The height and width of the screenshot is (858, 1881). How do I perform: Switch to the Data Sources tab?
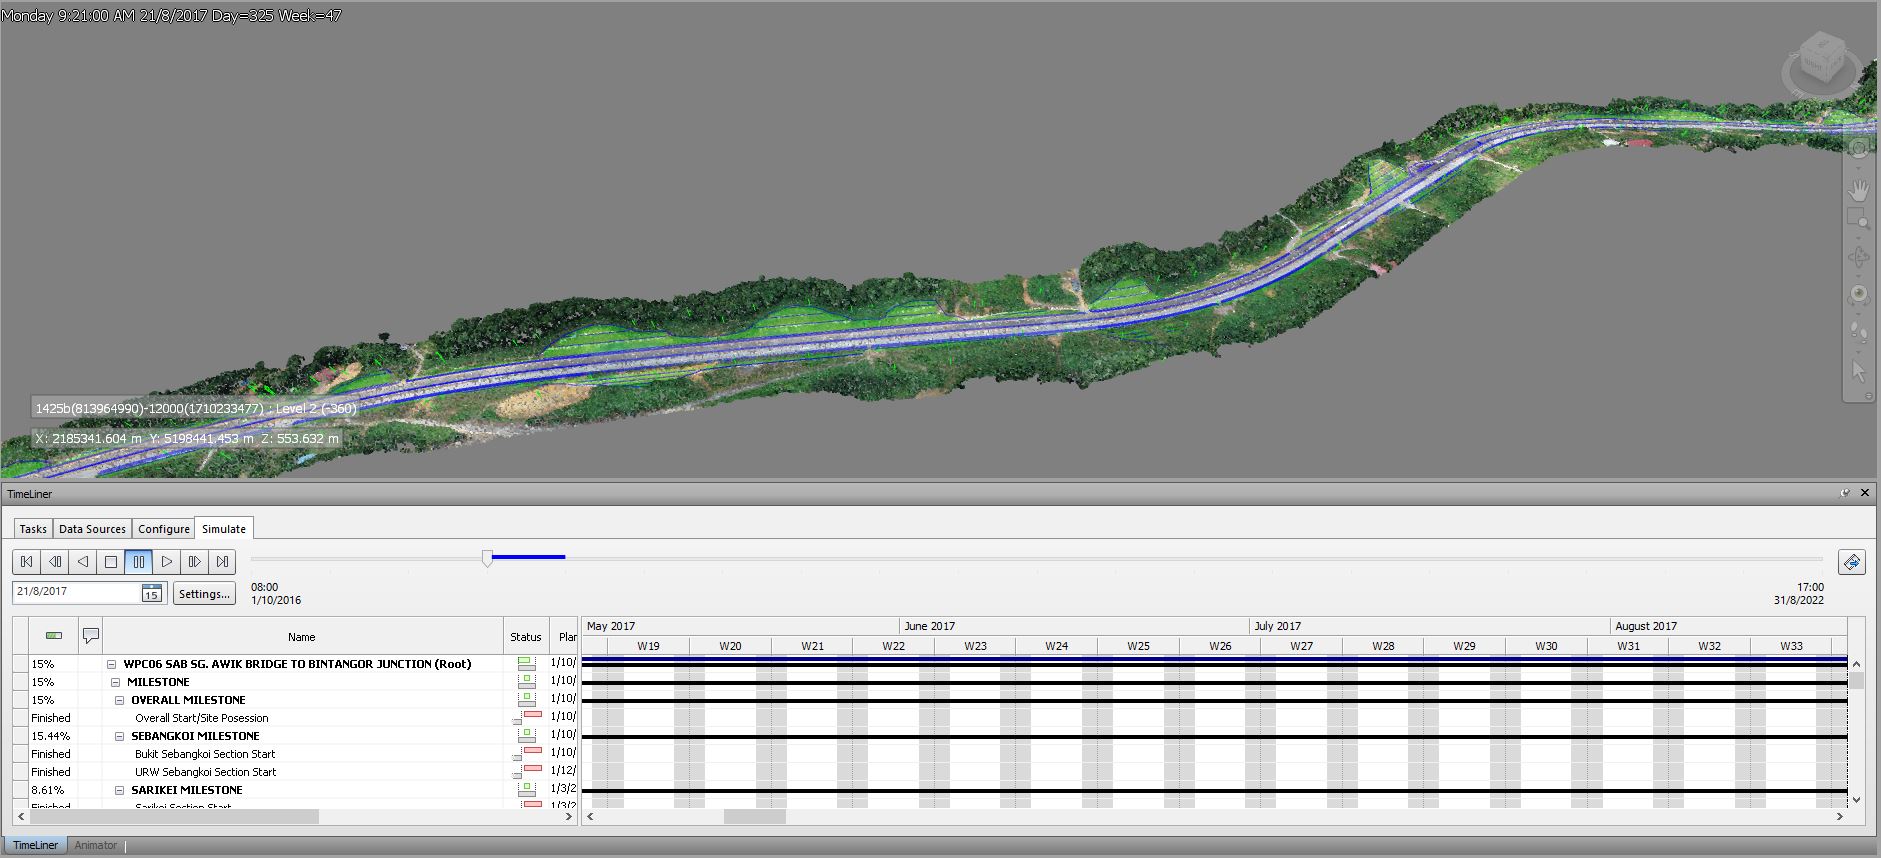coord(92,529)
